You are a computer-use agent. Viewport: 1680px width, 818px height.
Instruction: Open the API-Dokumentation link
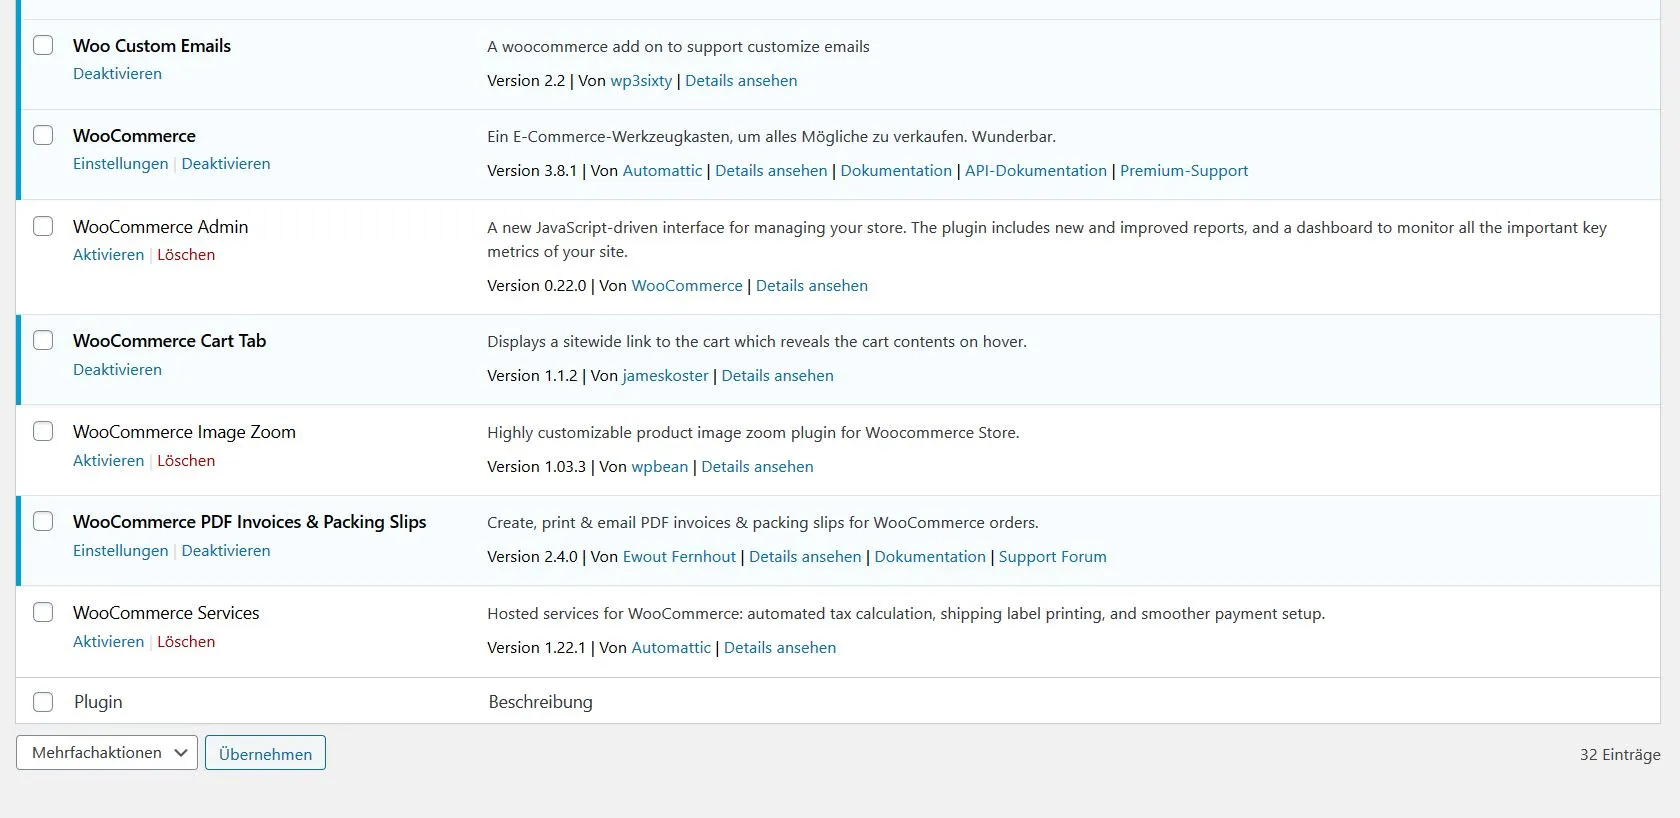[1036, 171]
